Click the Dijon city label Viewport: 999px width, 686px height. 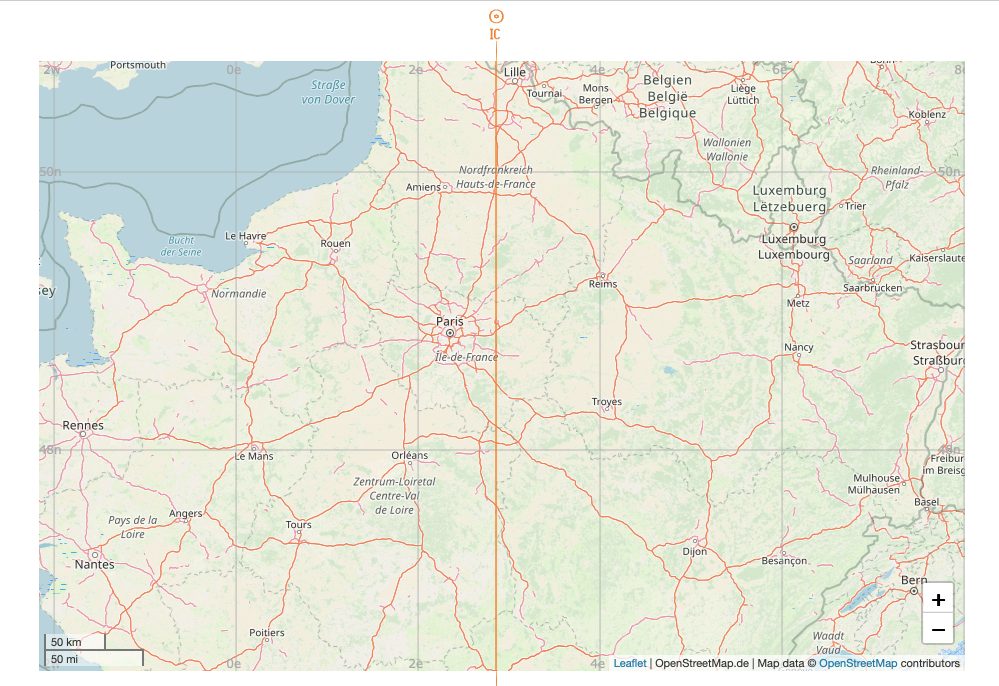[x=694, y=552]
